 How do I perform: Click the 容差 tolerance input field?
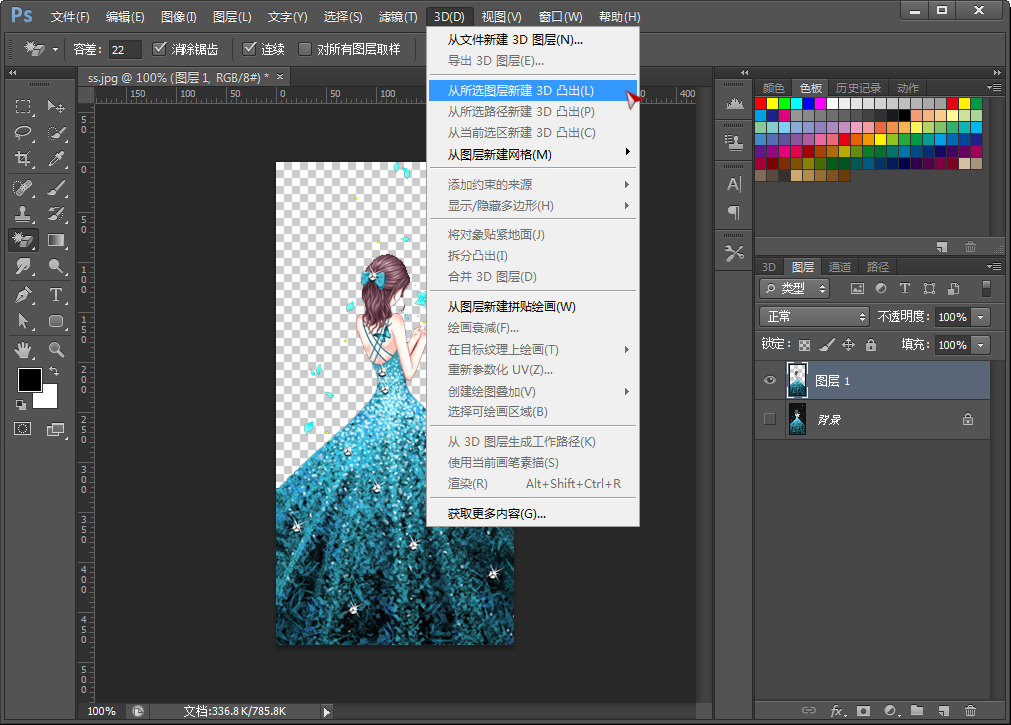coord(125,49)
